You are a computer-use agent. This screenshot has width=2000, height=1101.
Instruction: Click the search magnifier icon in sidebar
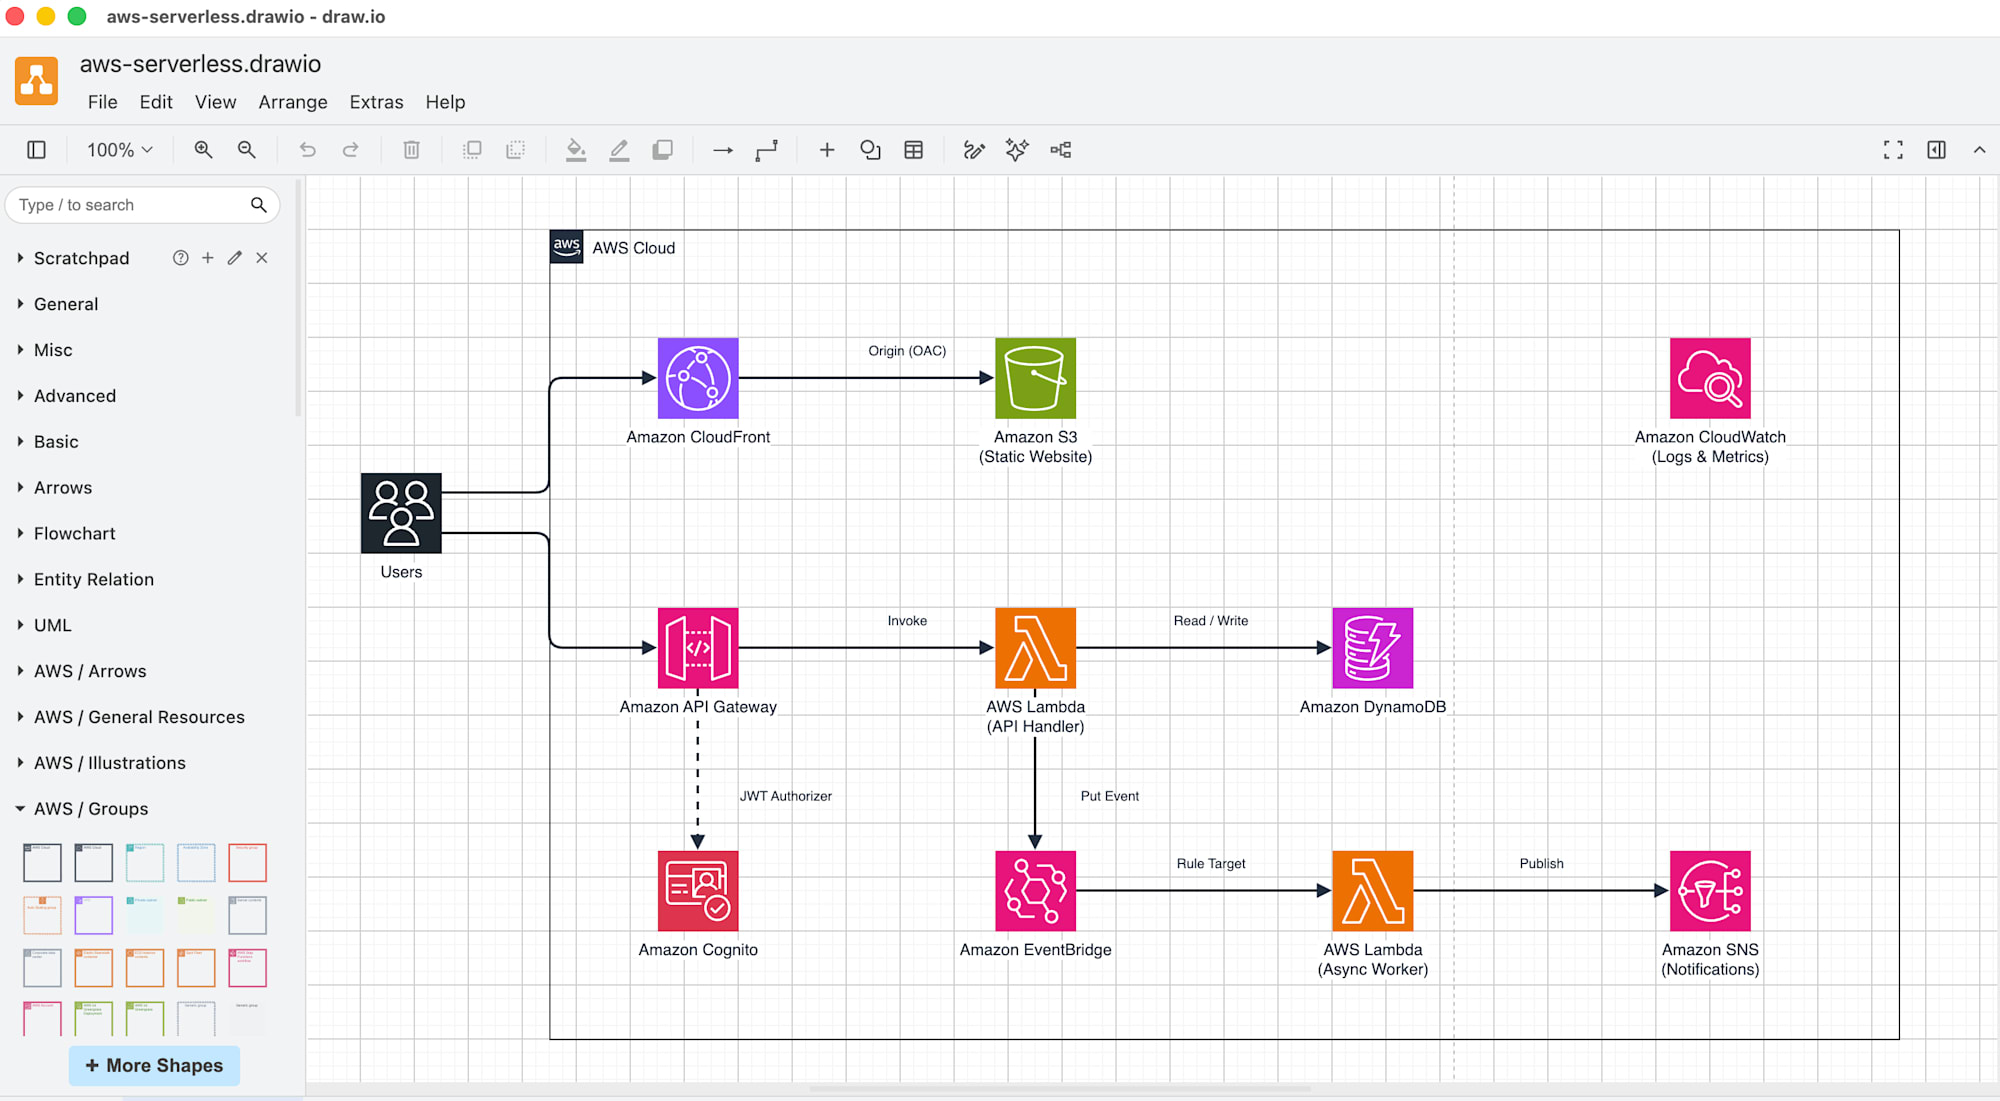pos(258,205)
